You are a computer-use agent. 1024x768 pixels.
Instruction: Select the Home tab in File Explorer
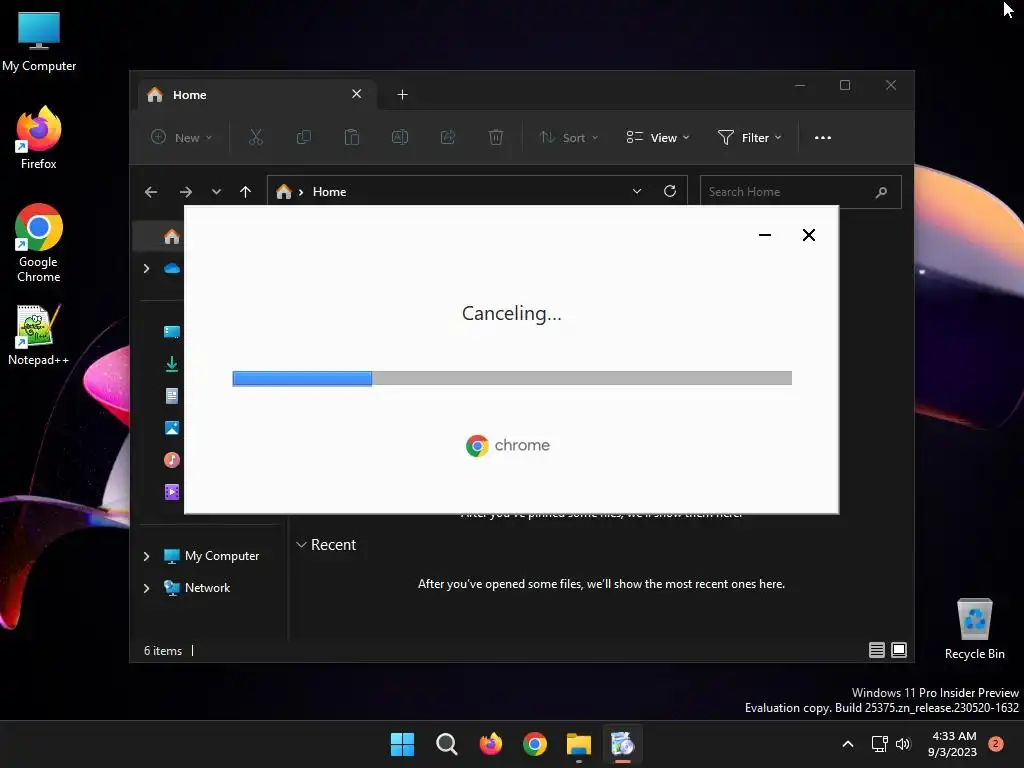coord(256,95)
